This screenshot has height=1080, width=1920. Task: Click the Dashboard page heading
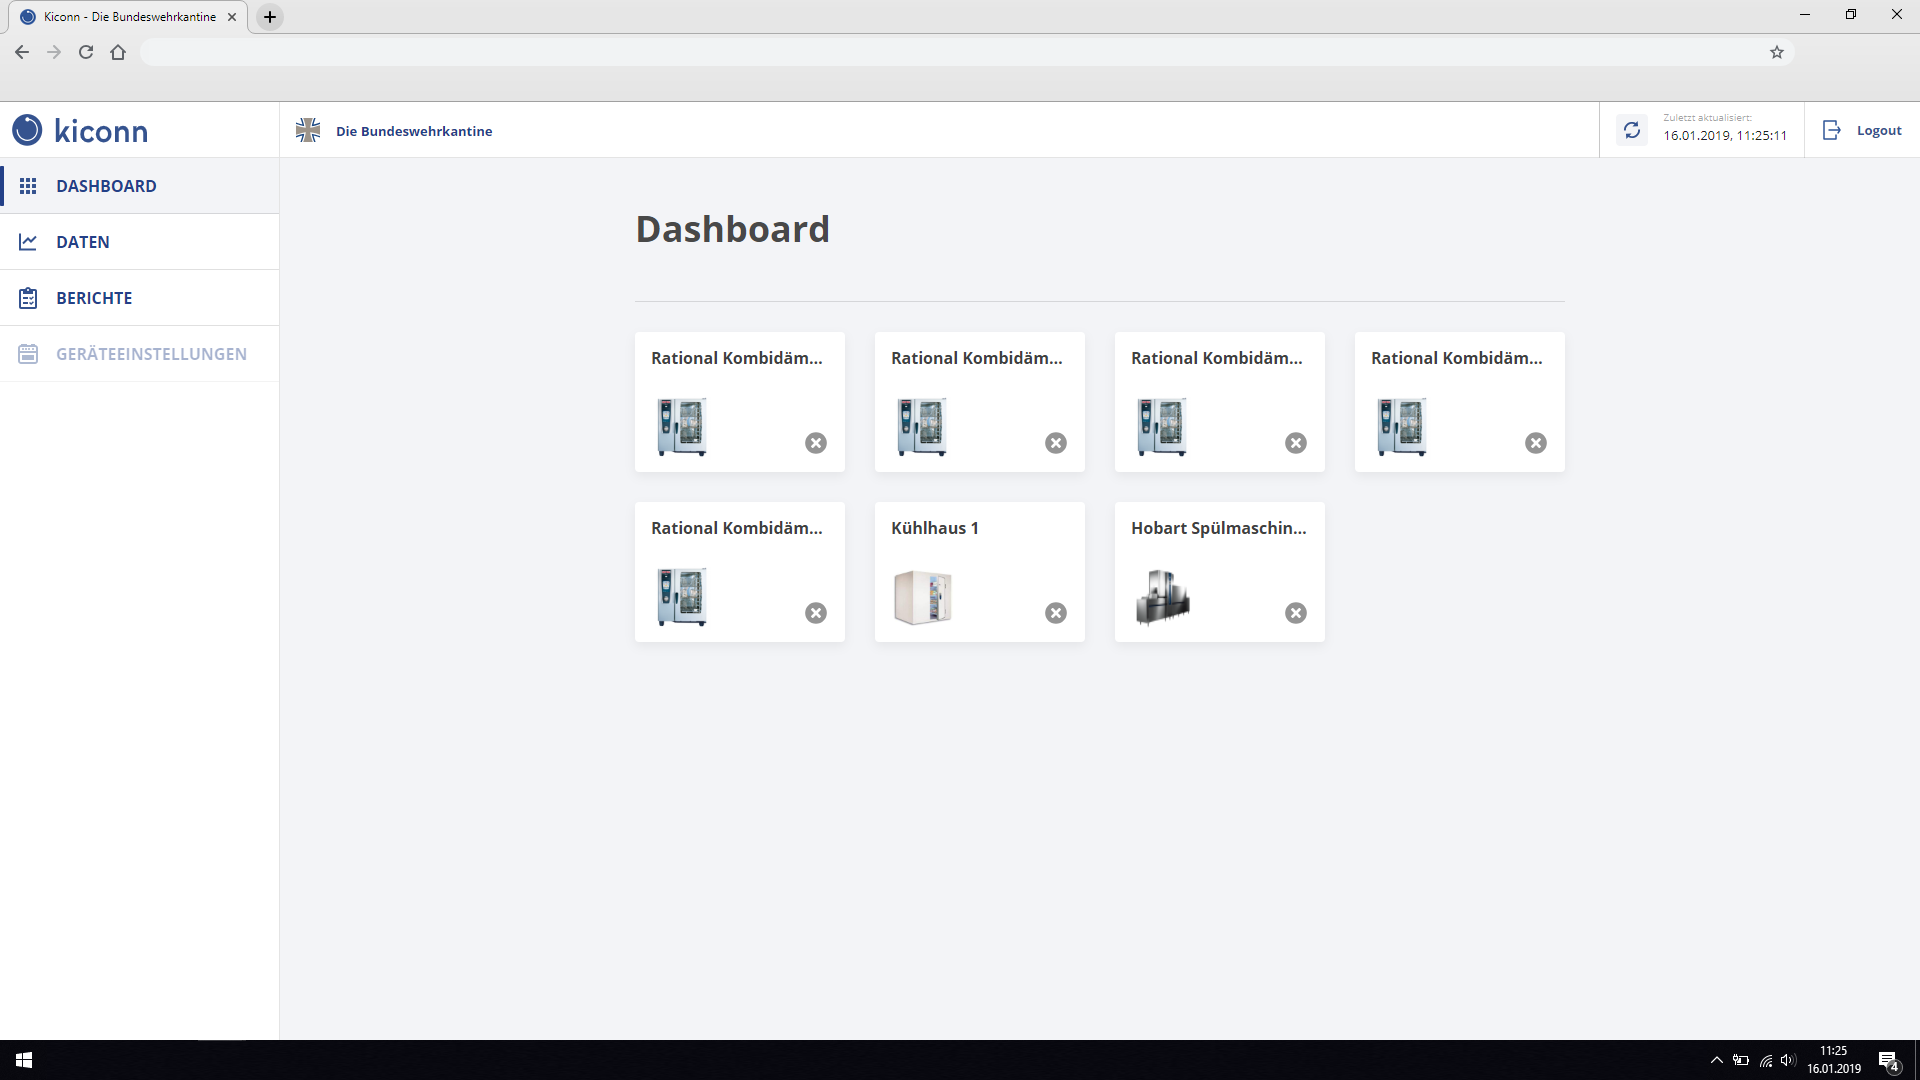(733, 229)
